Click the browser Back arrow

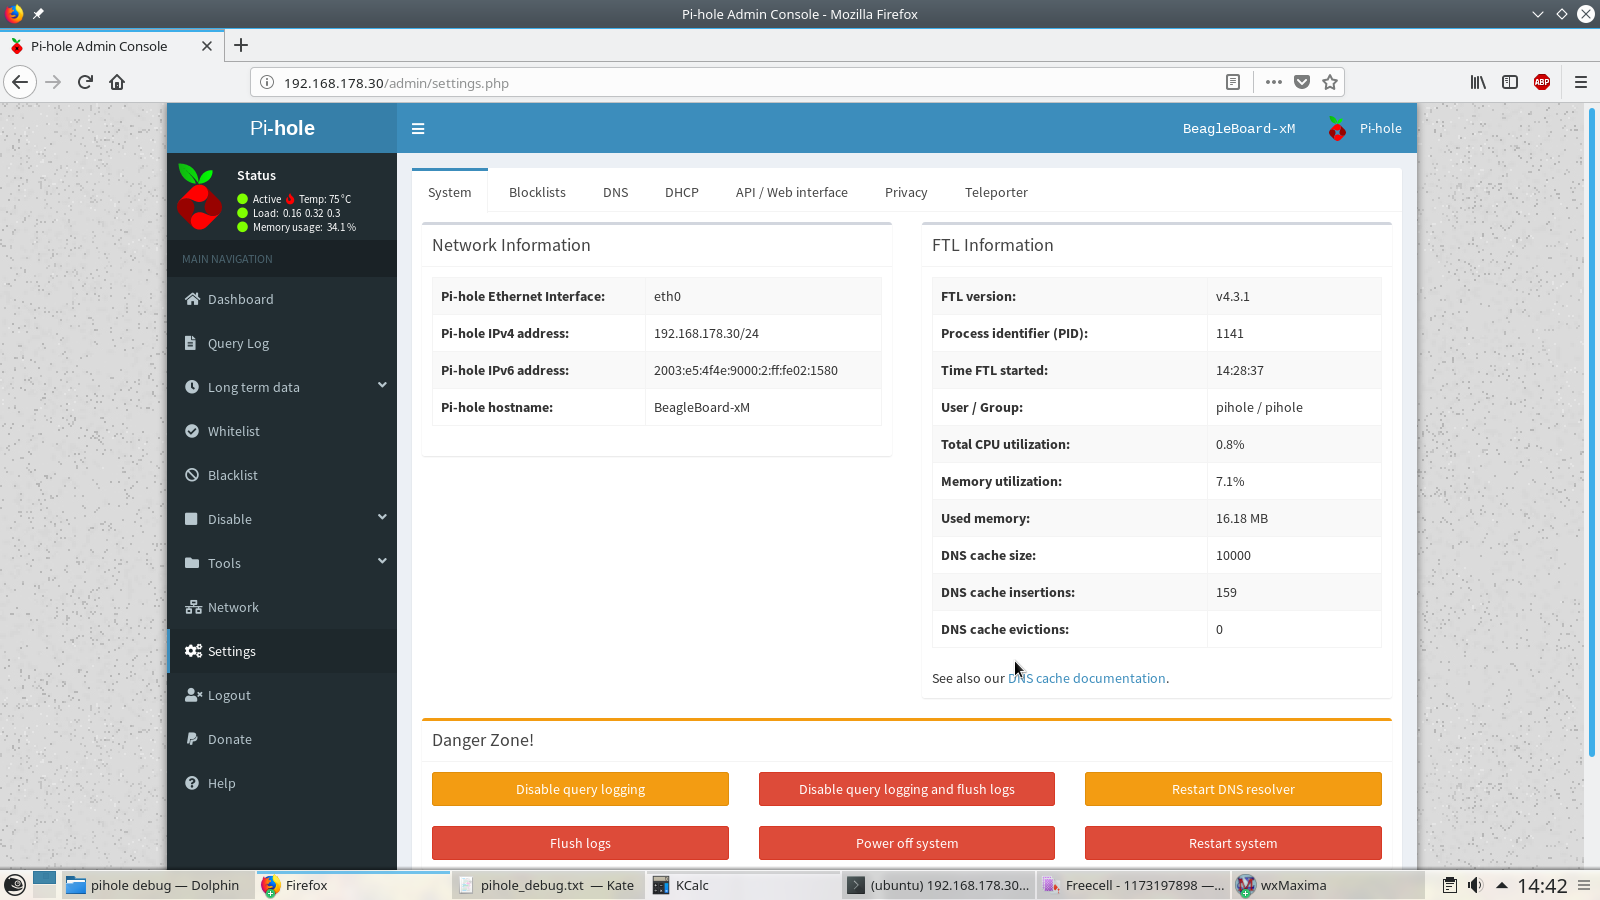[20, 82]
